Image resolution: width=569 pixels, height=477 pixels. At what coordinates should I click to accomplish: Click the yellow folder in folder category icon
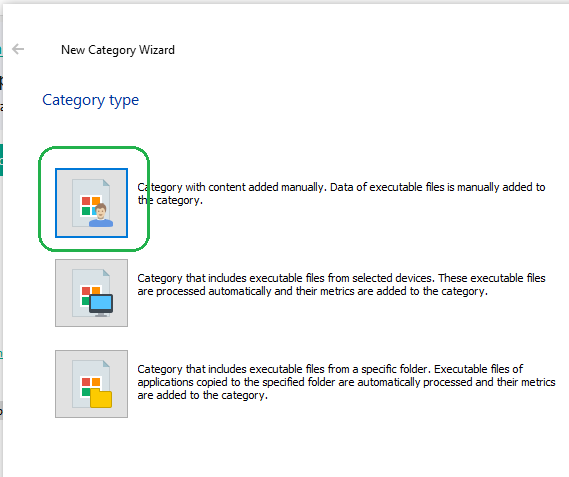(101, 398)
